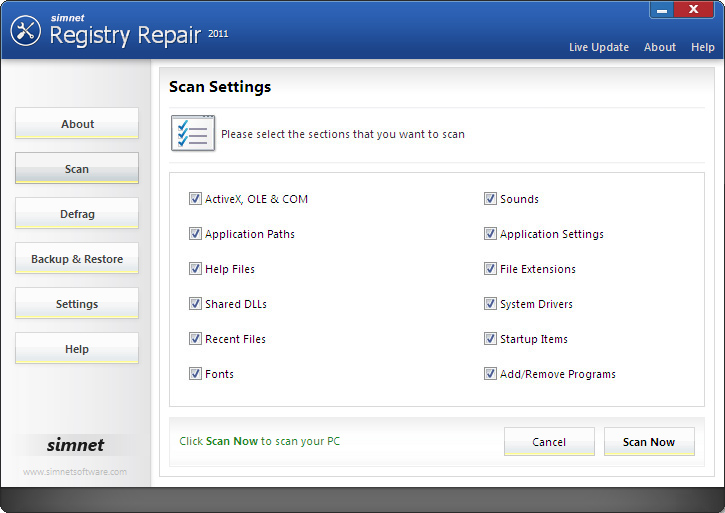This screenshot has width=725, height=513.
Task: Deselect the Fonts checkbox
Action: click(x=195, y=374)
